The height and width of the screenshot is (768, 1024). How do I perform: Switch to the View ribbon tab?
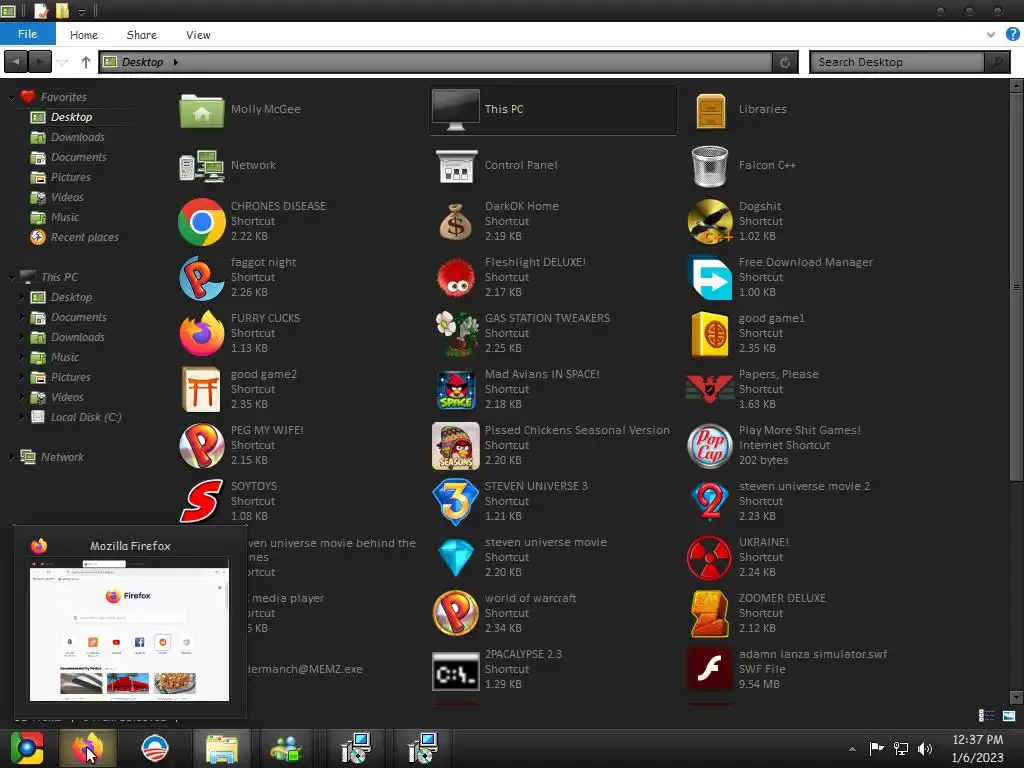click(x=198, y=35)
